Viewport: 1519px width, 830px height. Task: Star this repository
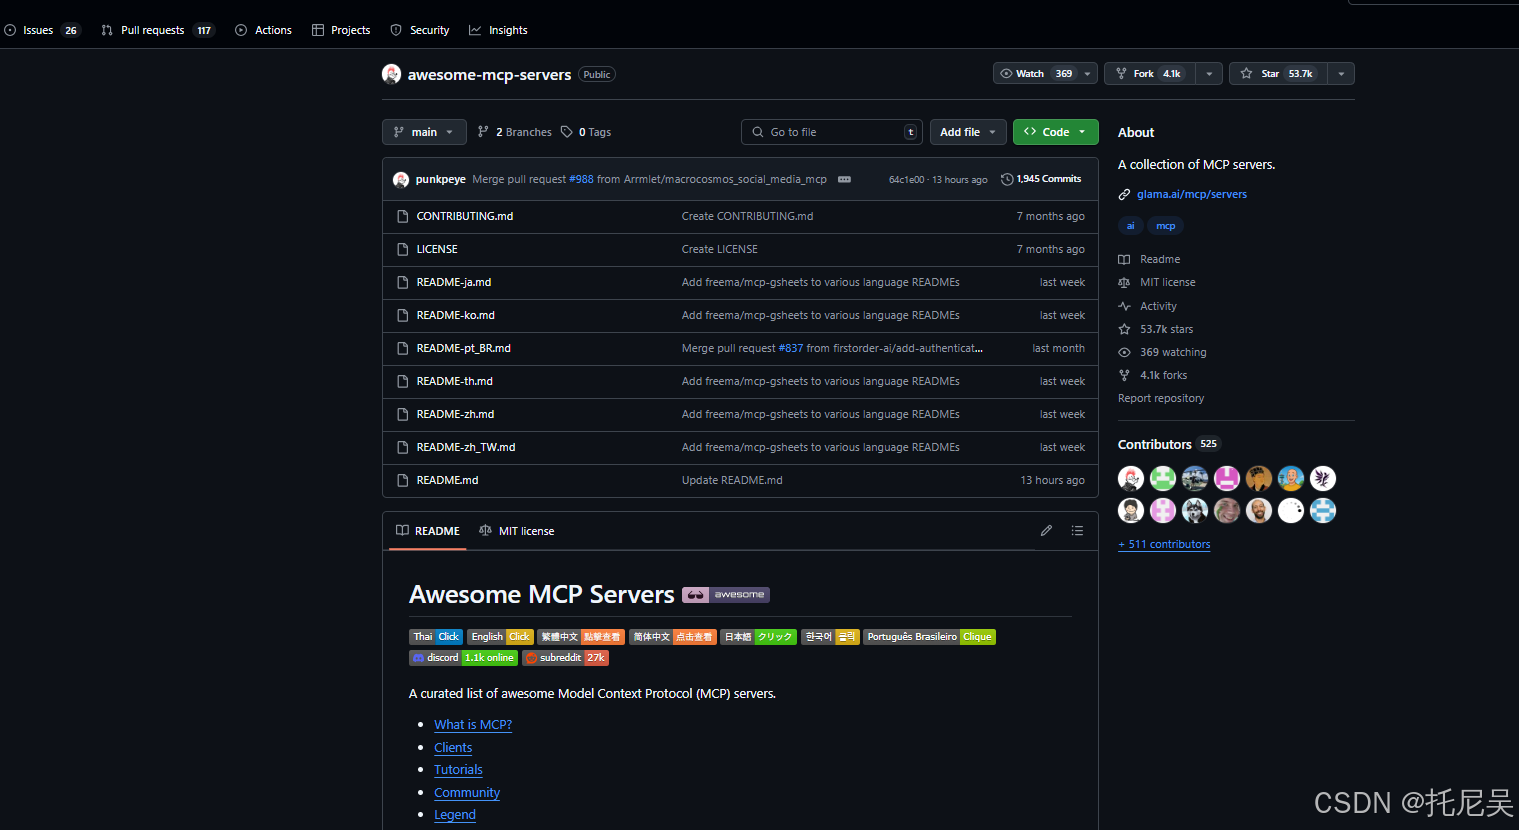coord(1278,74)
